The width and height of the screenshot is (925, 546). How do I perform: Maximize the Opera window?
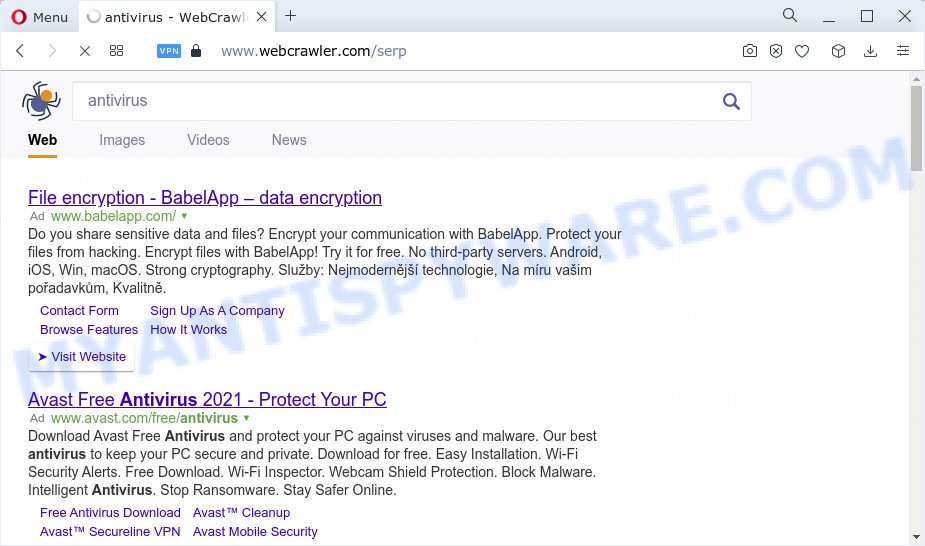[x=867, y=16]
